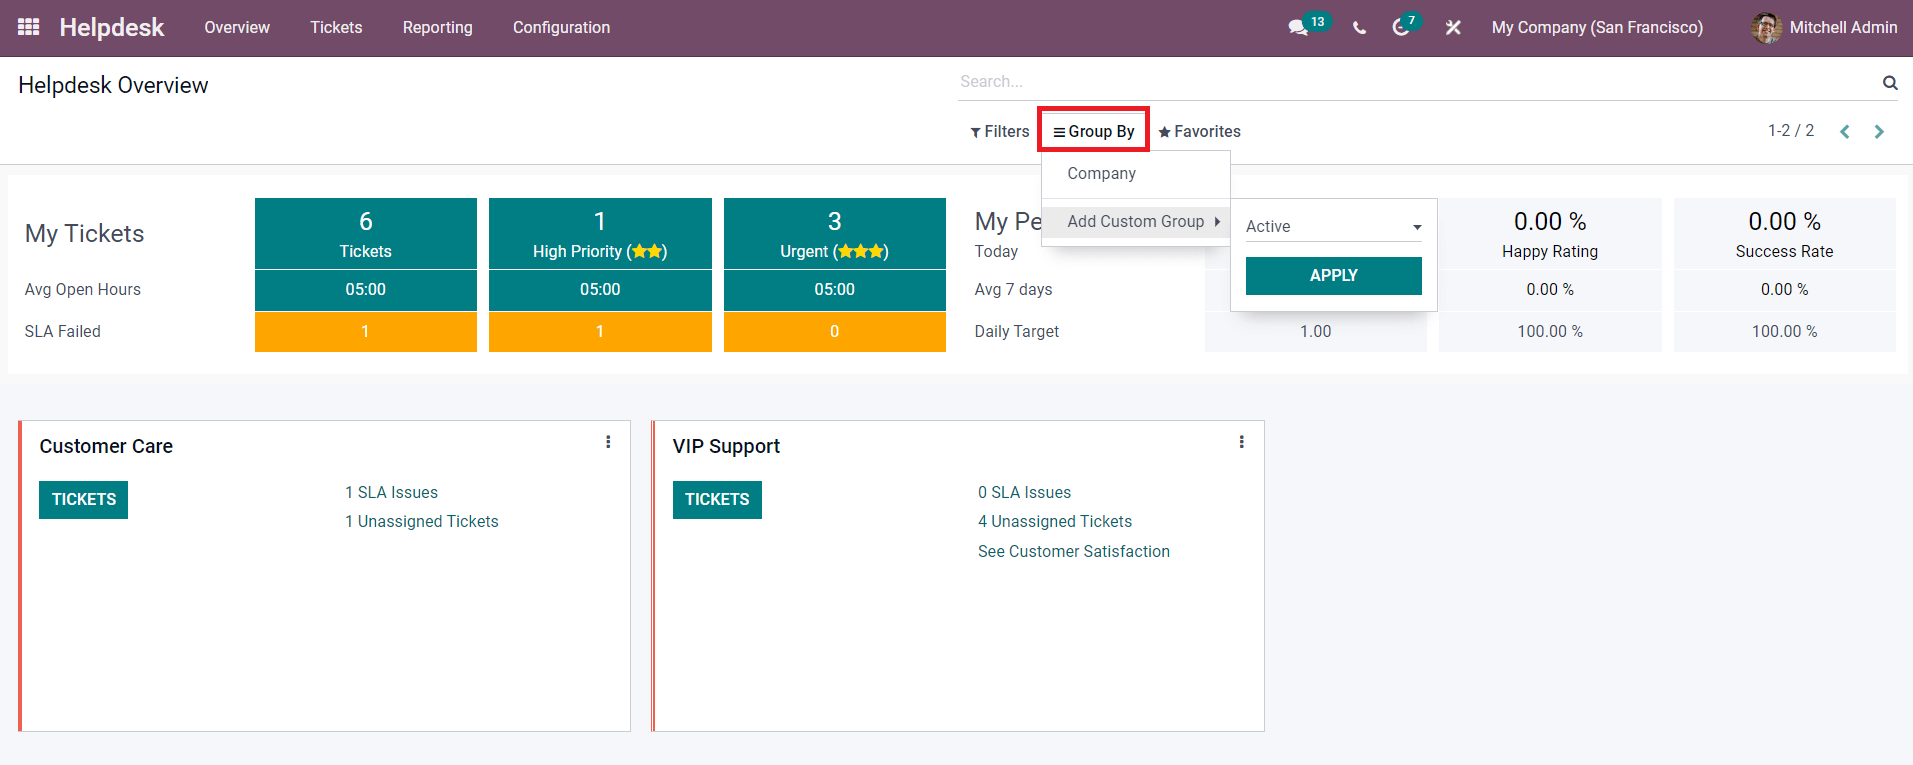Open the Favorites dropdown
Image resolution: width=1913 pixels, height=765 pixels.
tap(1199, 132)
